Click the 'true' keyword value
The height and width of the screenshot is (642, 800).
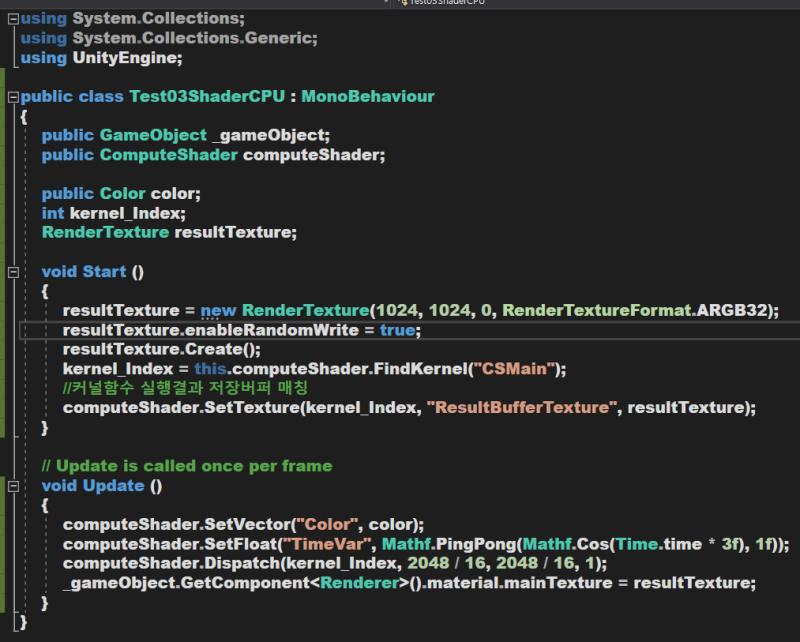[x=397, y=330]
